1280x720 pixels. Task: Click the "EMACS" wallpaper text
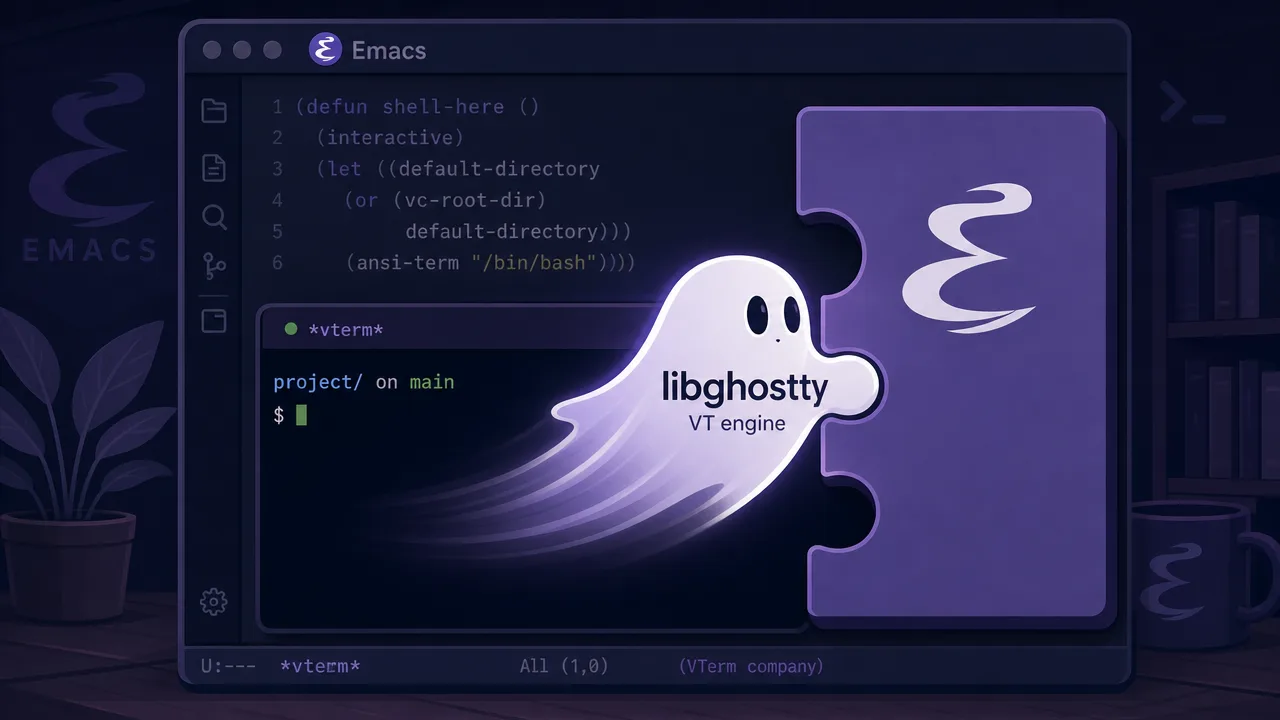[90, 248]
